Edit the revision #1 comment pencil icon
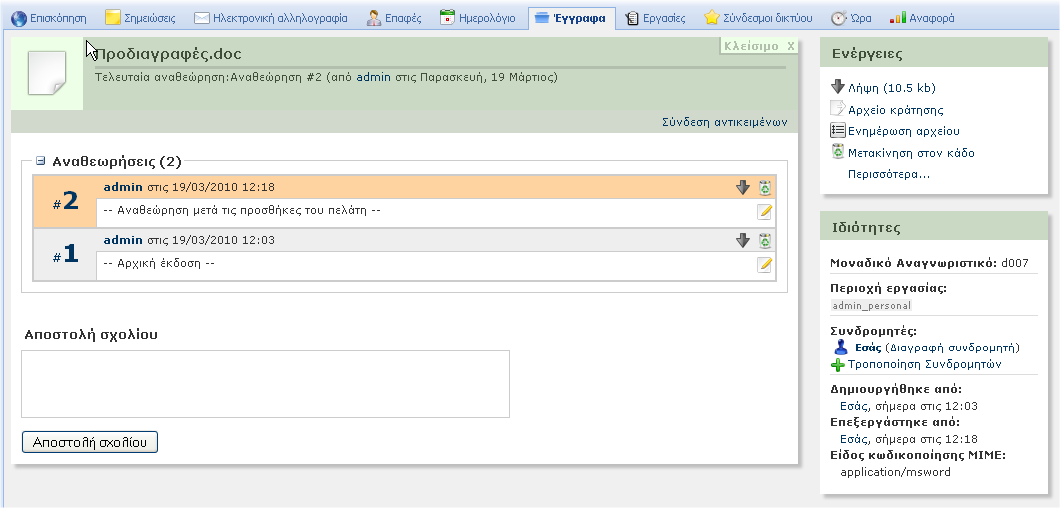Screen dimensions: 1060x508 [764, 264]
